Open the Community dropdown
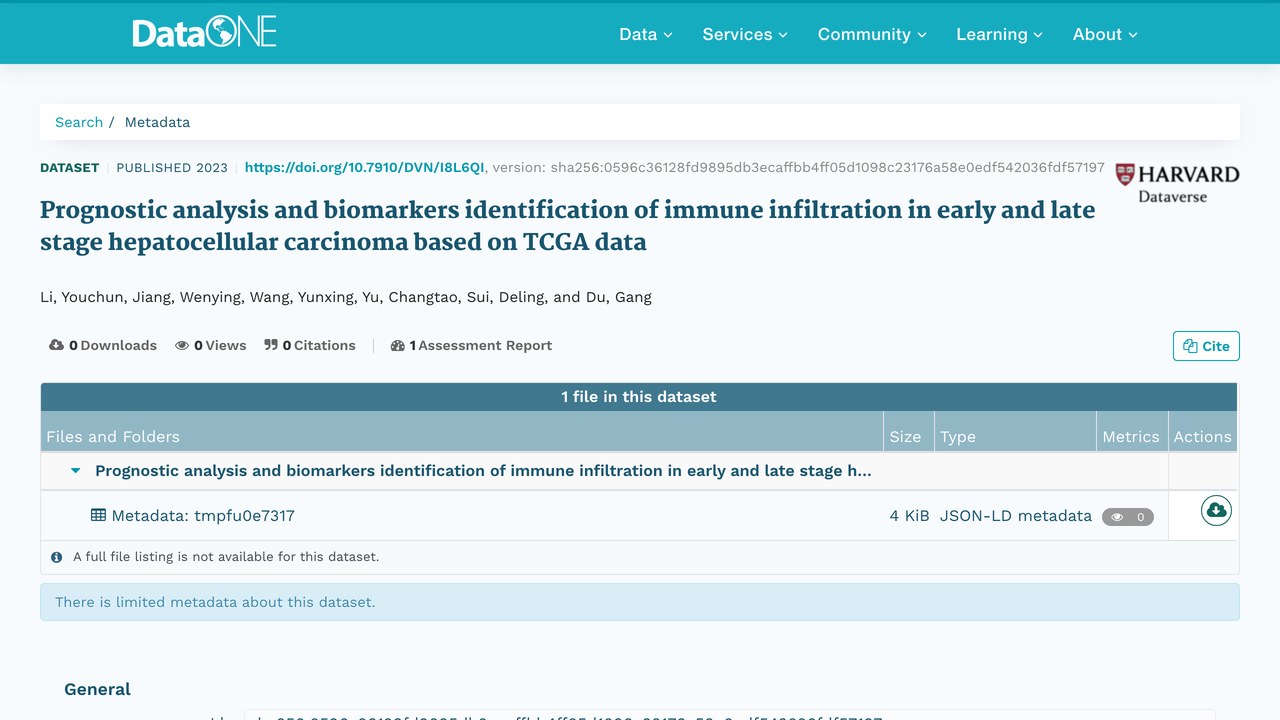Viewport: 1280px width, 720px height. click(x=872, y=34)
